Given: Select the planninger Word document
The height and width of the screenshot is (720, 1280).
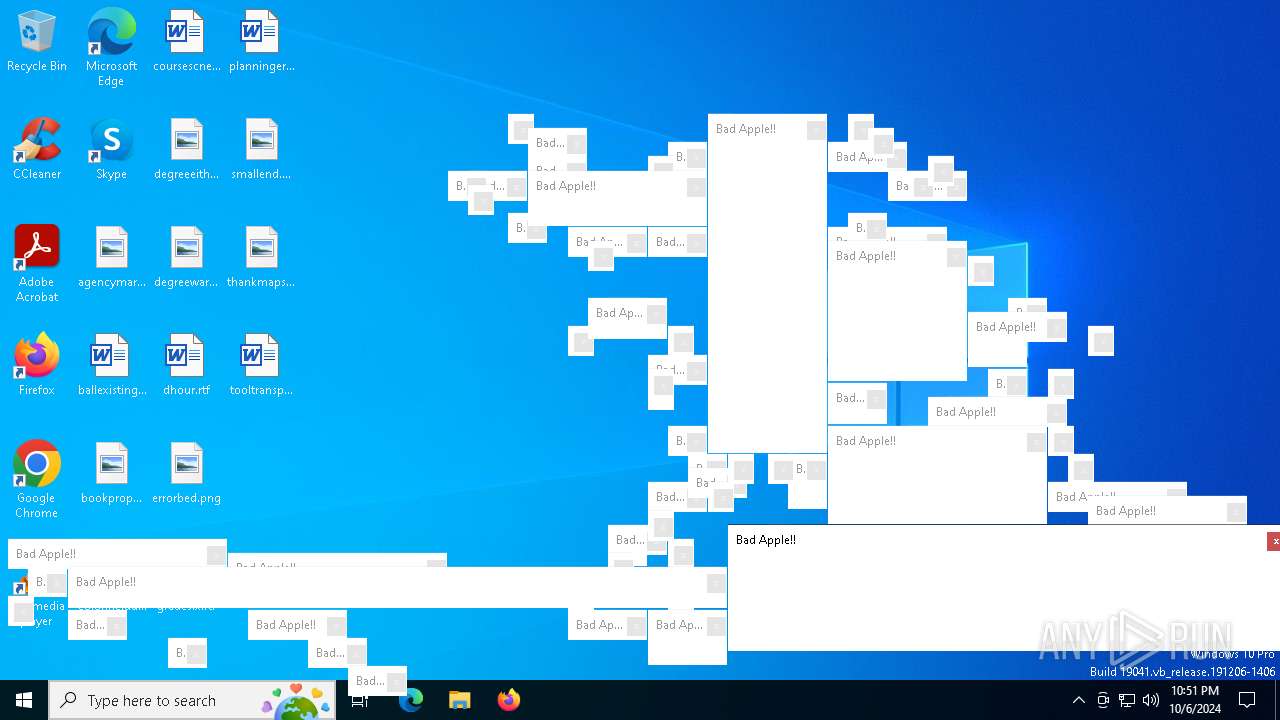Looking at the screenshot, I should point(261,42).
